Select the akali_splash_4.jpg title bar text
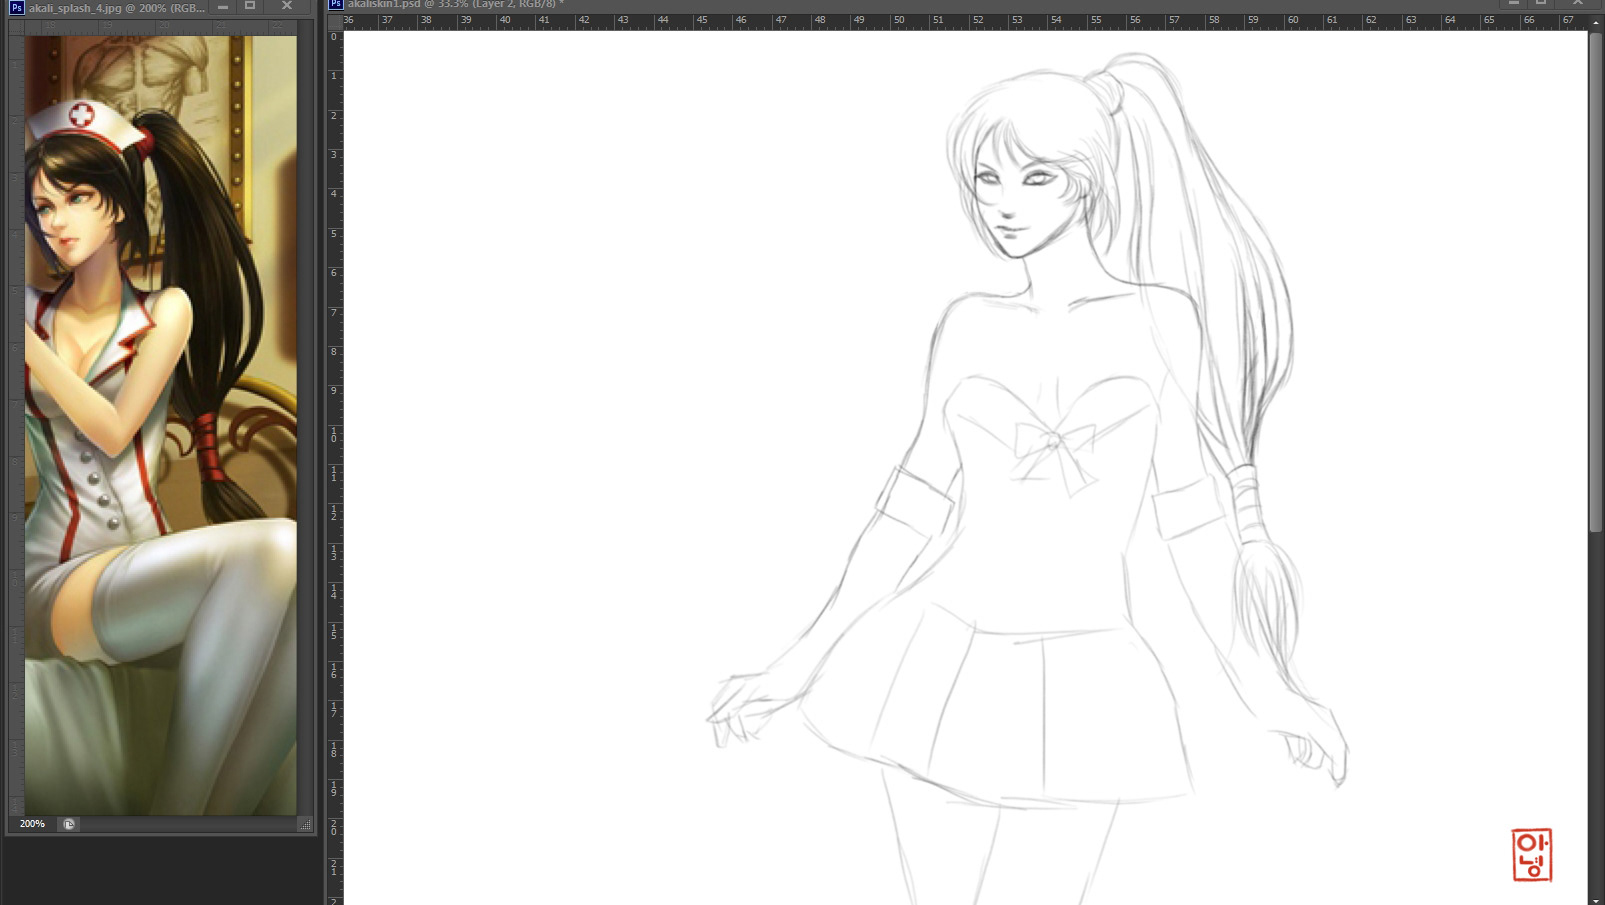 coord(116,7)
